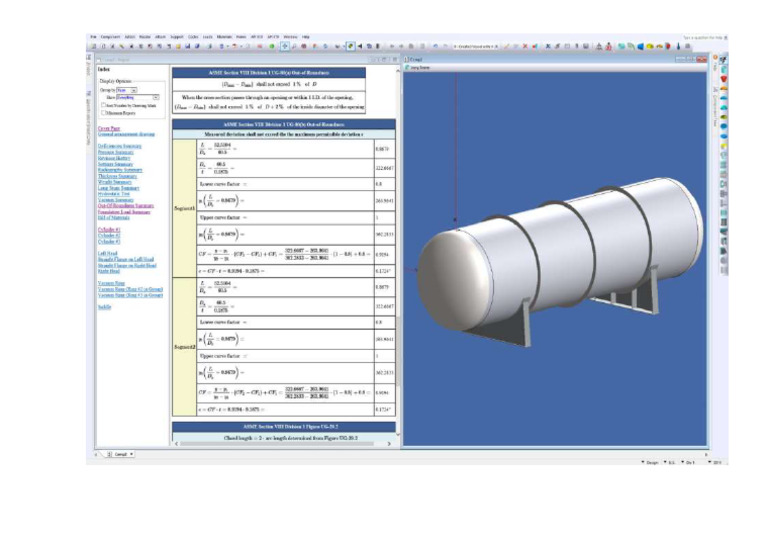
Task: Click the undo arrow toolbar icon
Action: point(435,47)
